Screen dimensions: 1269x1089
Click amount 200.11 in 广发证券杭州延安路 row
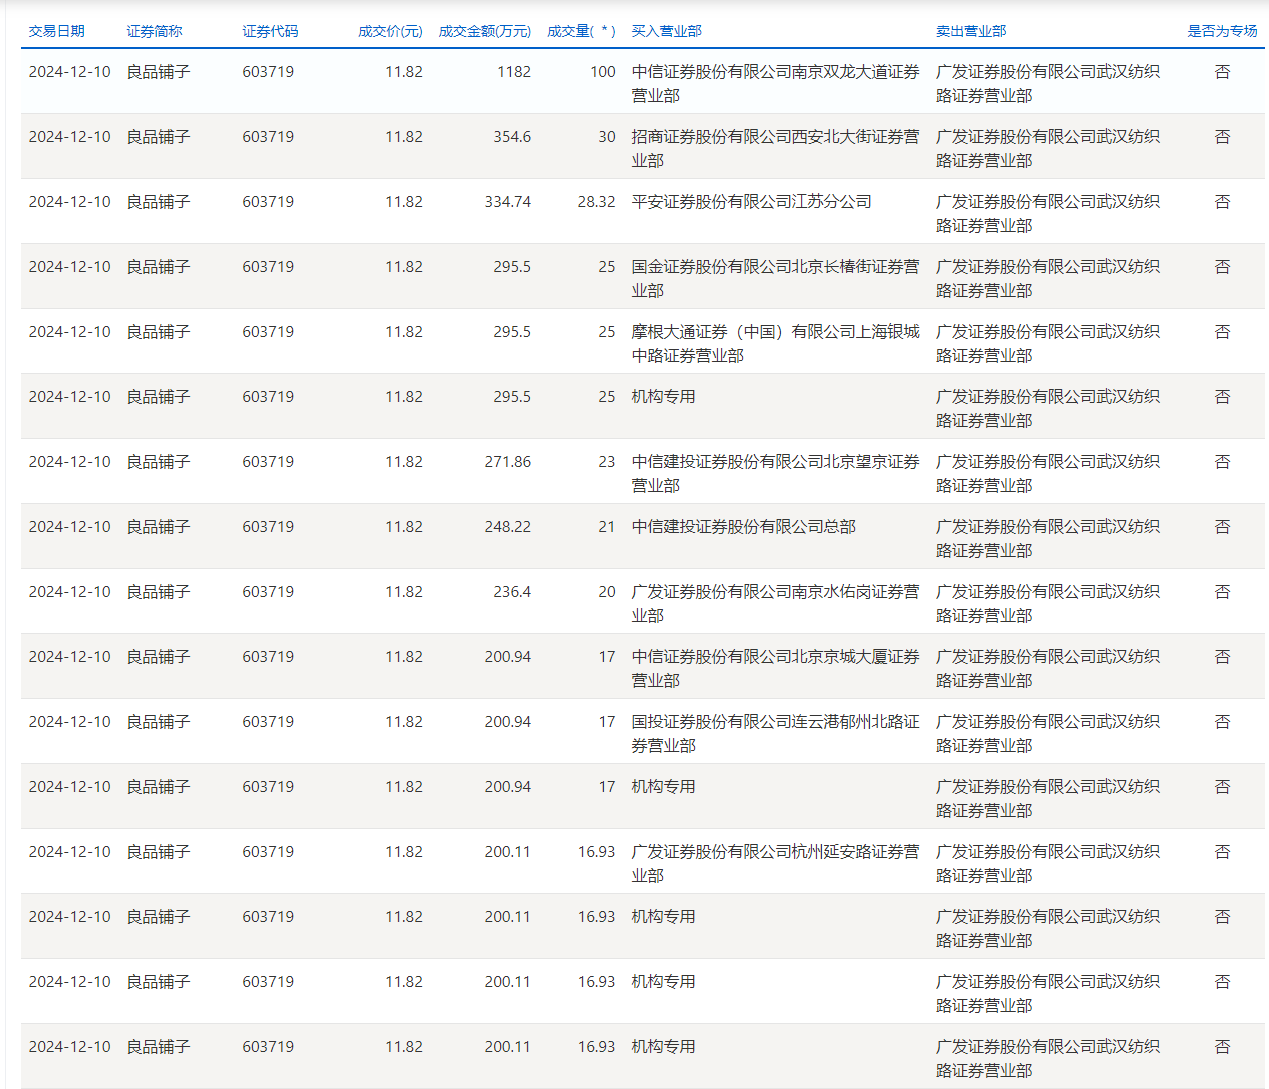pos(508,852)
